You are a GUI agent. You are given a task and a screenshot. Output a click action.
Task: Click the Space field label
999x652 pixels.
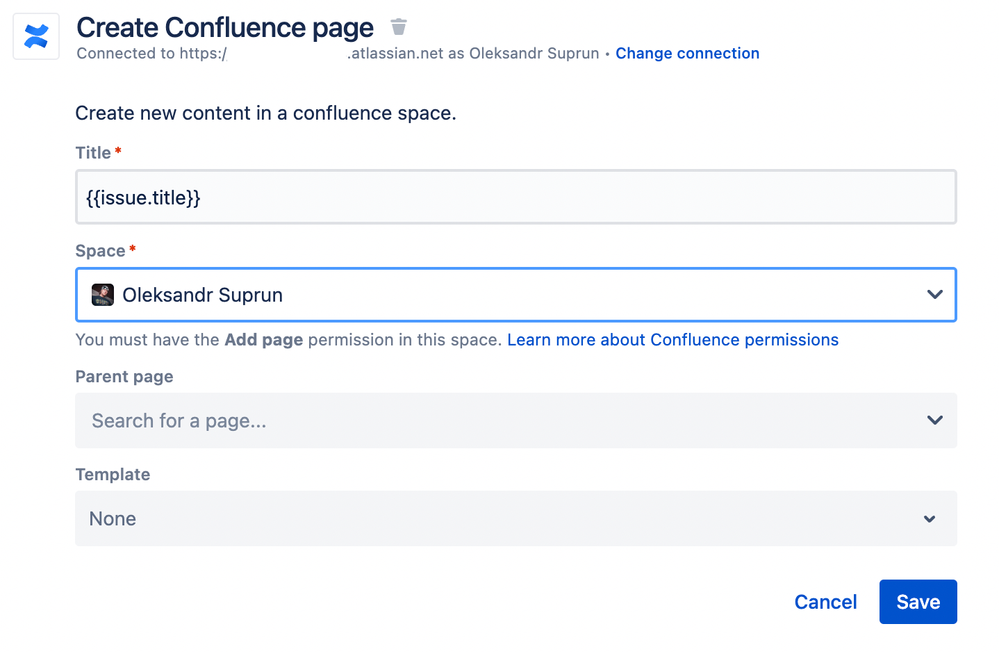point(100,251)
